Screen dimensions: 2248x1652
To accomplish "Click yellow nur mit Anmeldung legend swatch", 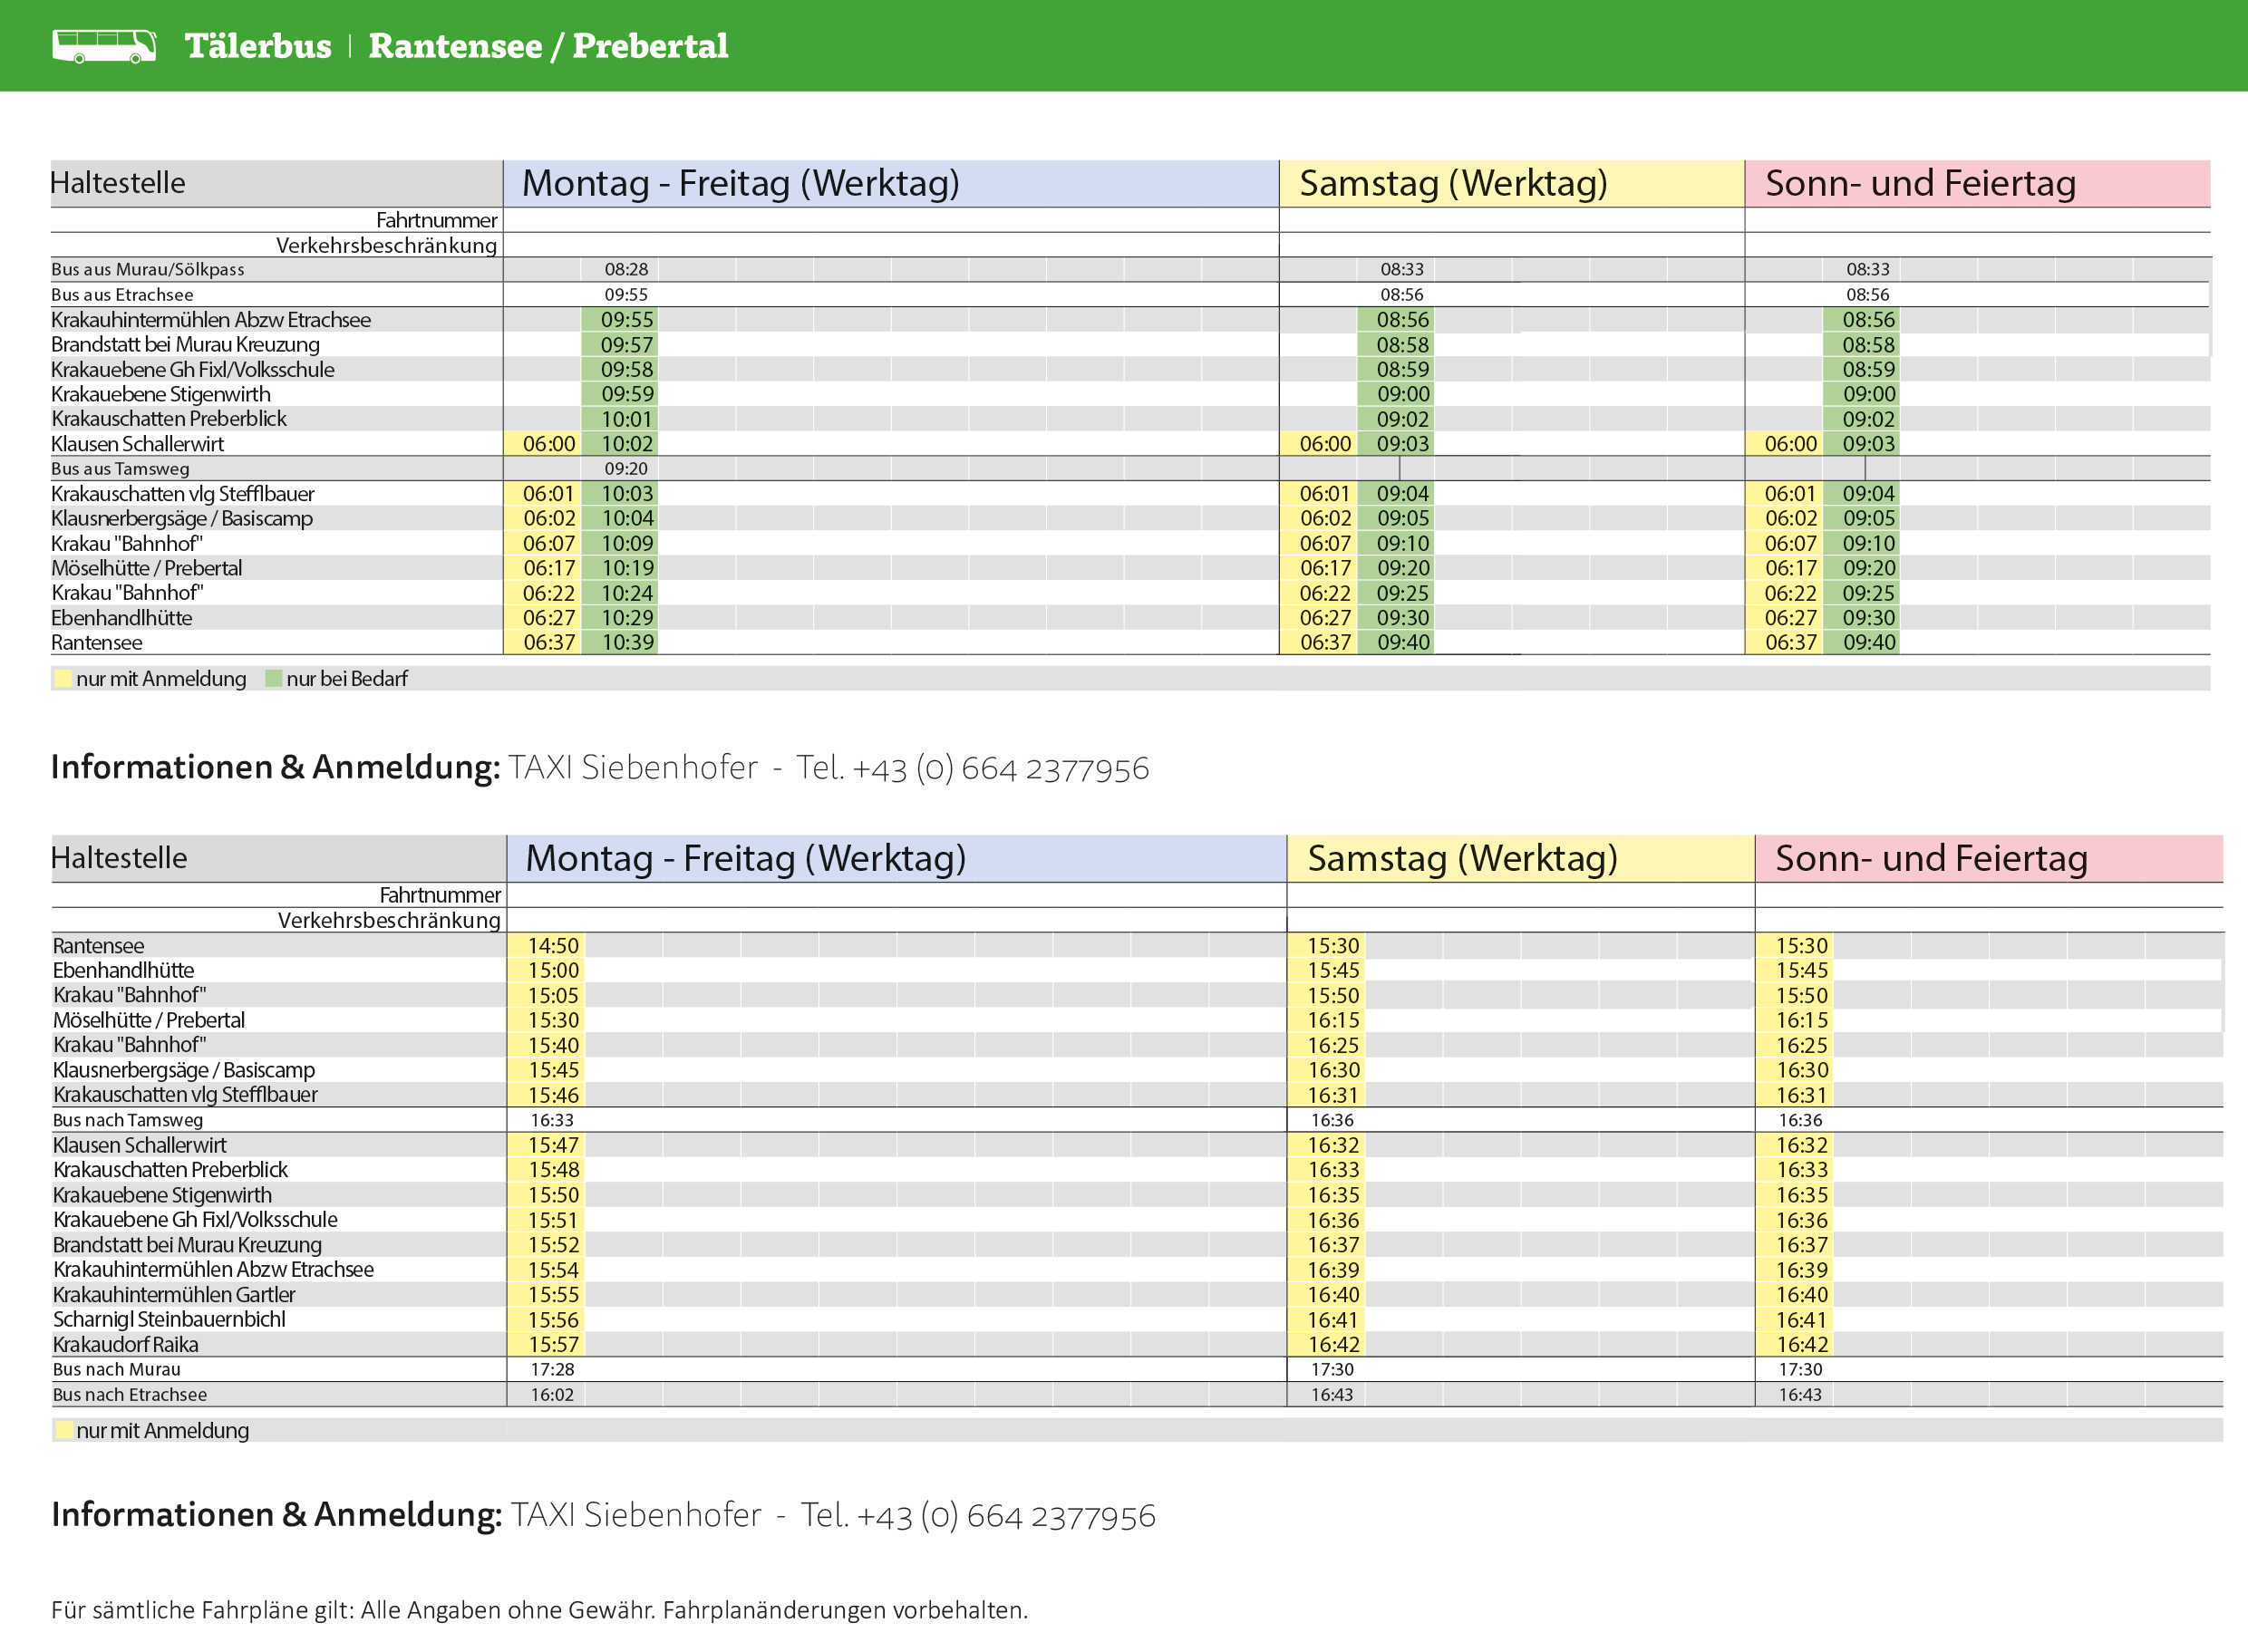I will (63, 679).
